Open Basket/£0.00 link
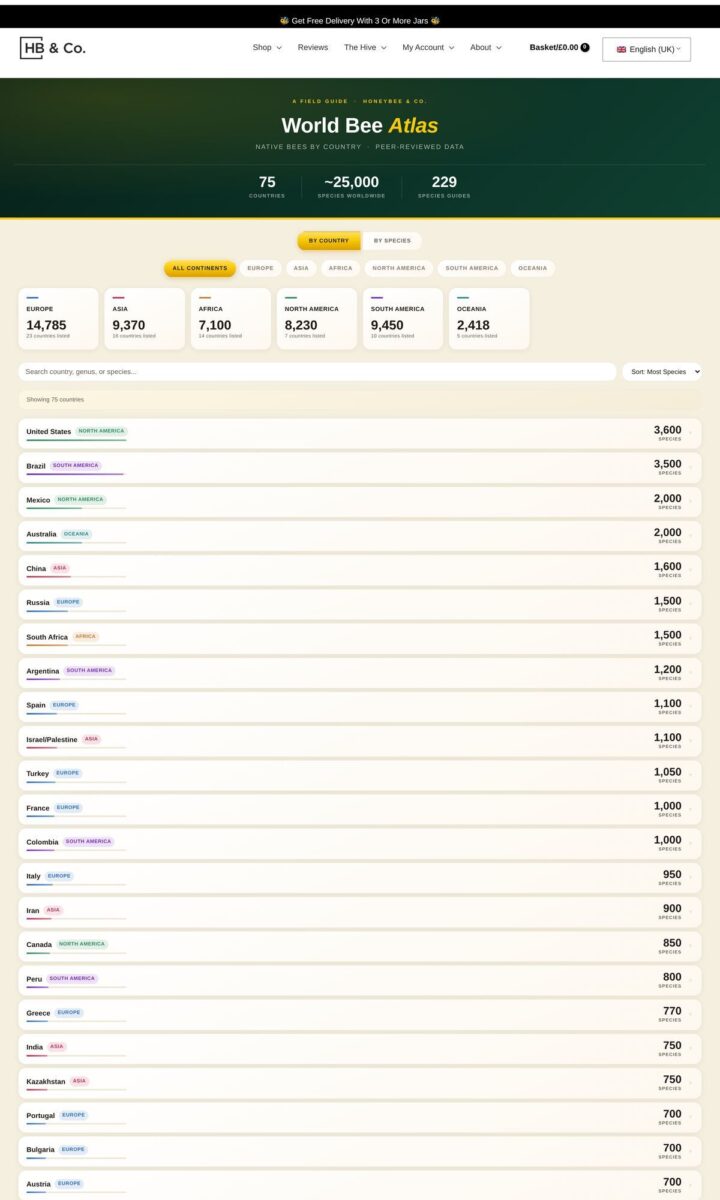The width and height of the screenshot is (720, 1200). [554, 47]
